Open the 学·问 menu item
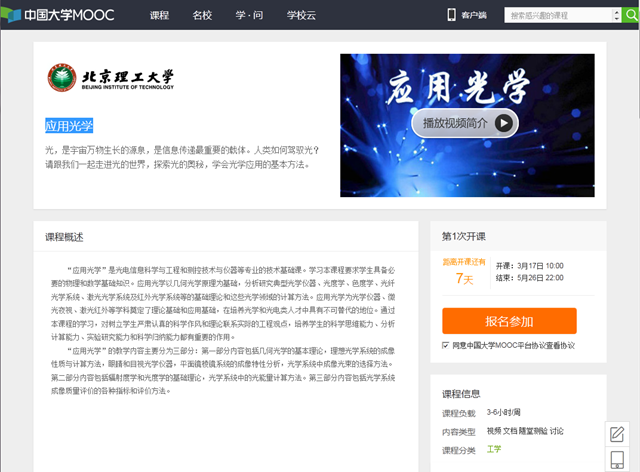Image resolution: width=640 pixels, height=472 pixels. pos(248,16)
